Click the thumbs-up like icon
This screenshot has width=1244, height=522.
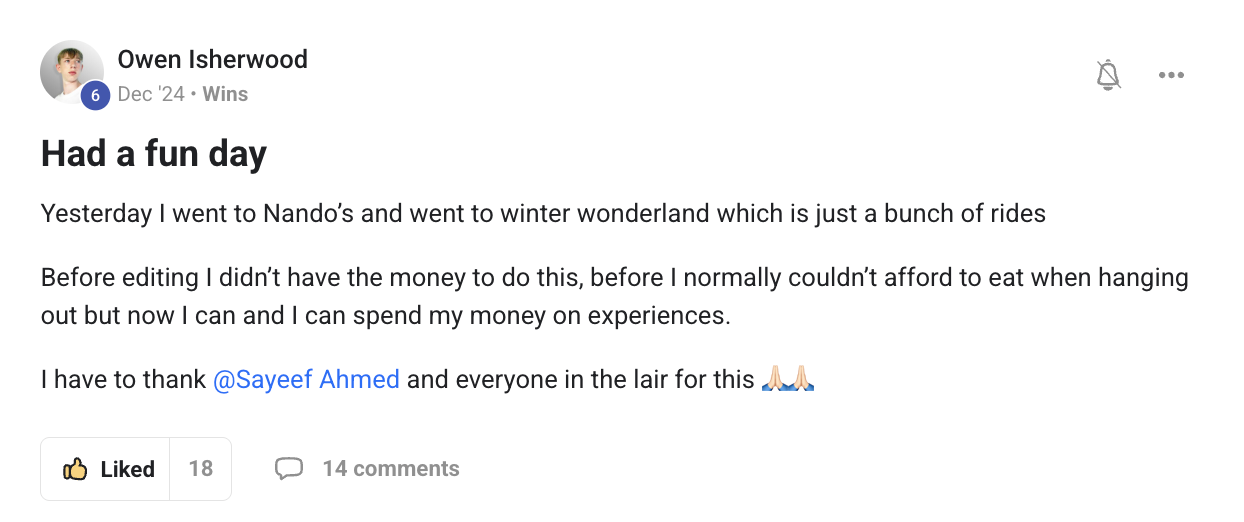pos(75,469)
